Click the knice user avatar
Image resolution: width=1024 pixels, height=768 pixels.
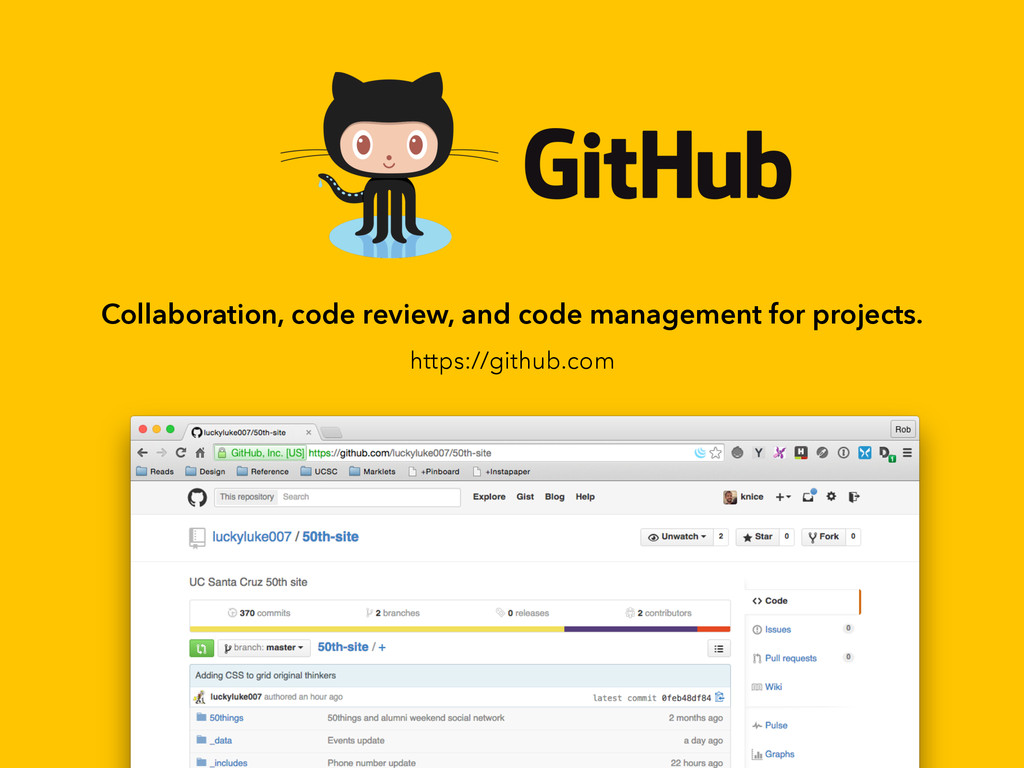[x=729, y=497]
